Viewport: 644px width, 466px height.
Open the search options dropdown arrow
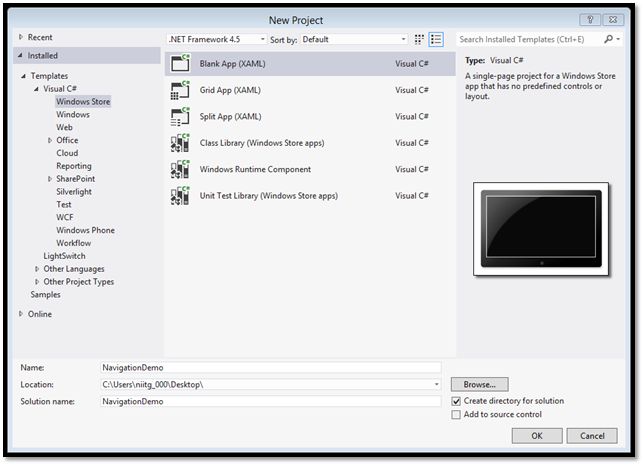pos(618,39)
